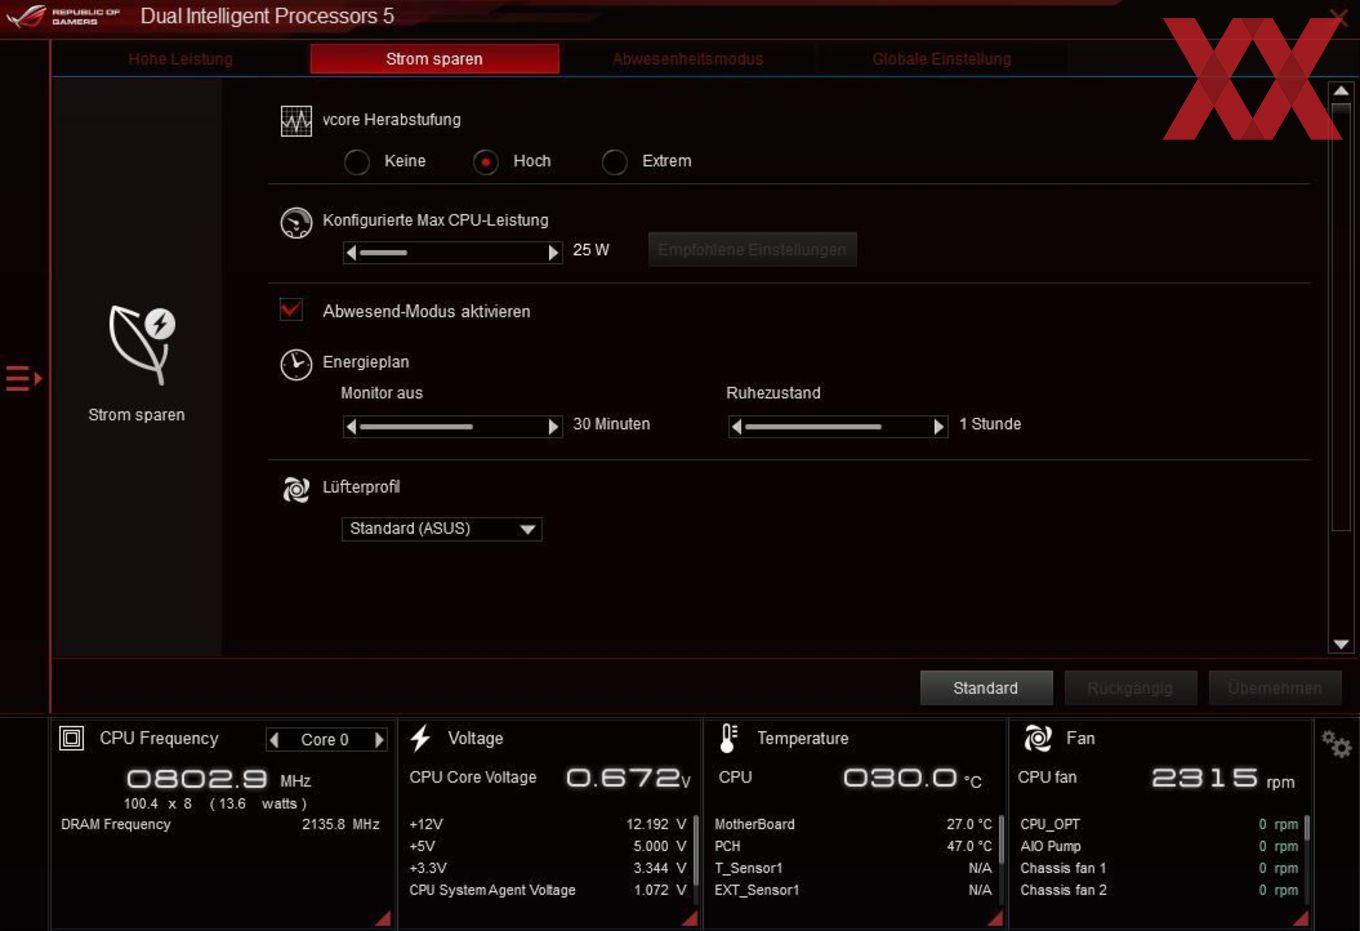Click the ROG logo in title bar
The image size is (1360, 931).
pos(26,16)
